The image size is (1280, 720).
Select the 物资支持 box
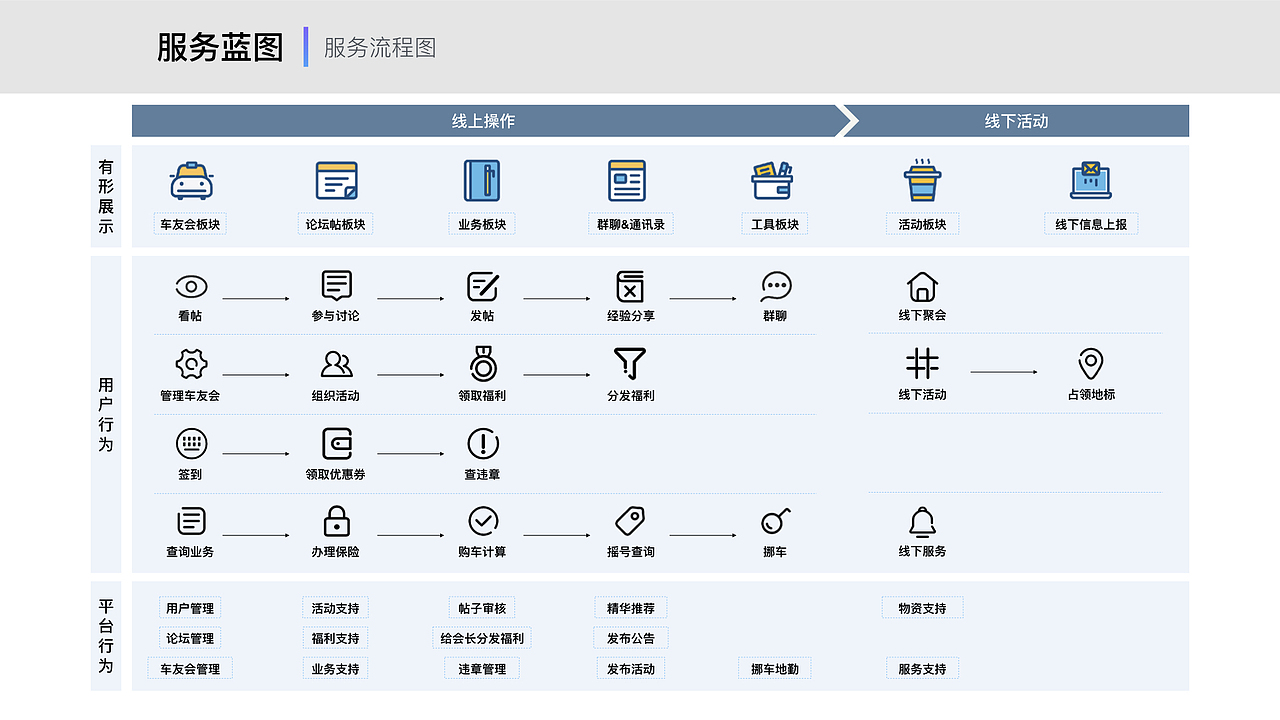pos(922,608)
